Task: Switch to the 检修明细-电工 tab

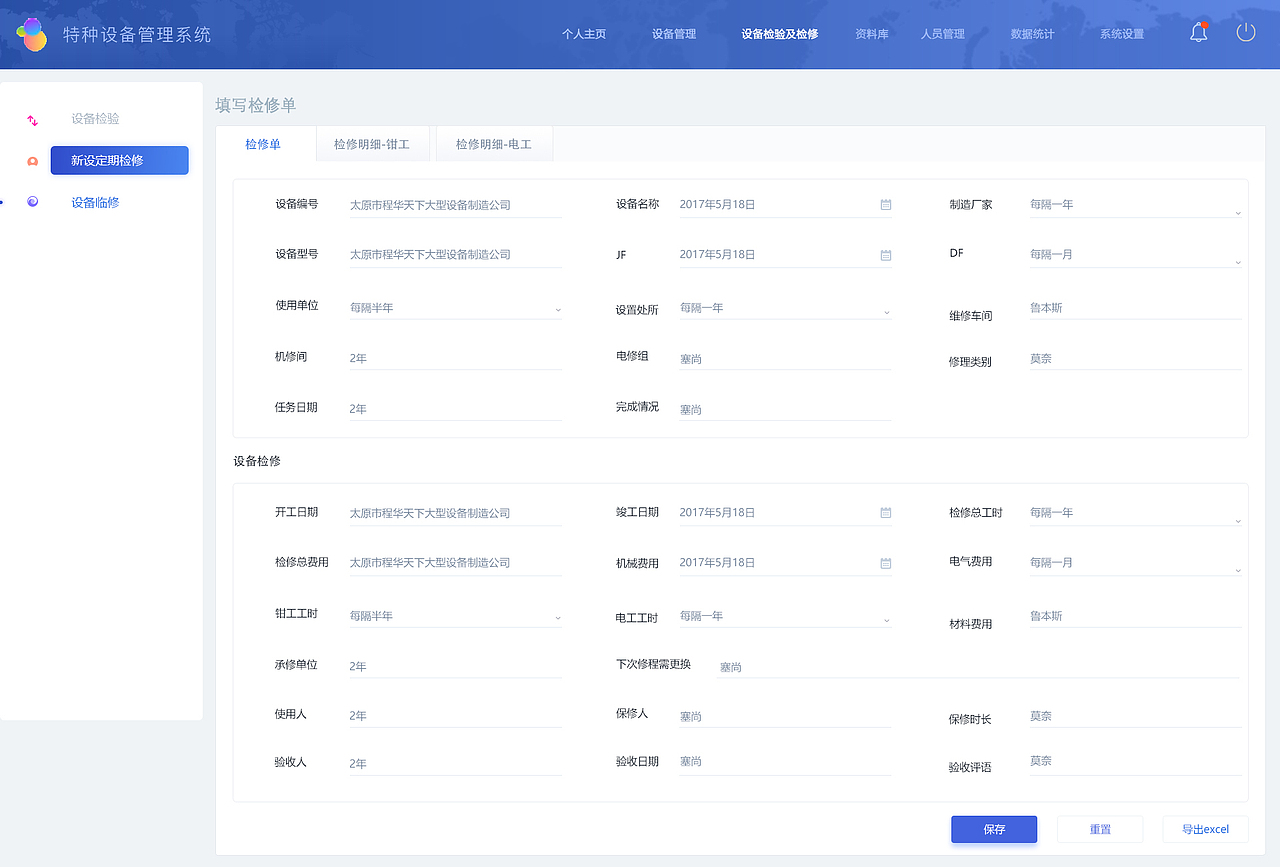Action: (494, 142)
